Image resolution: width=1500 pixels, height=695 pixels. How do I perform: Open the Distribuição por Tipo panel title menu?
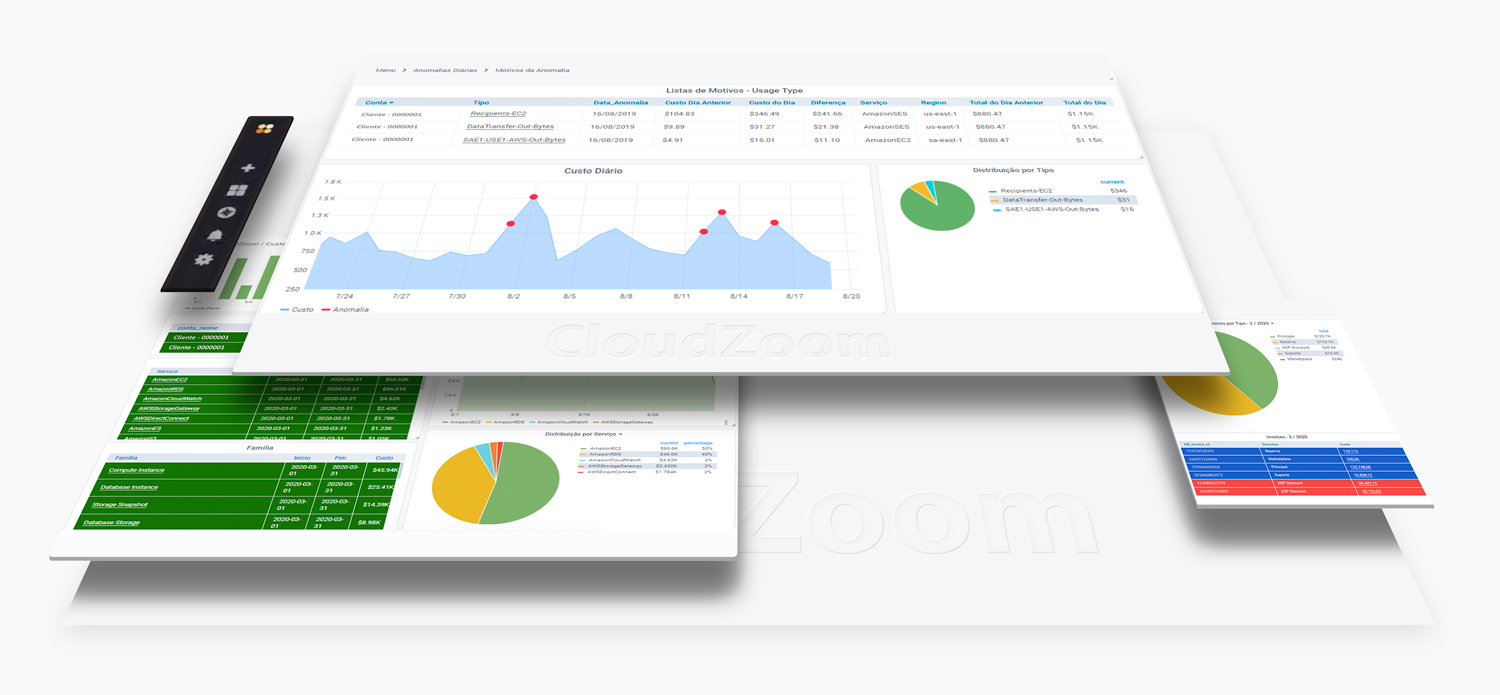tap(1013, 170)
